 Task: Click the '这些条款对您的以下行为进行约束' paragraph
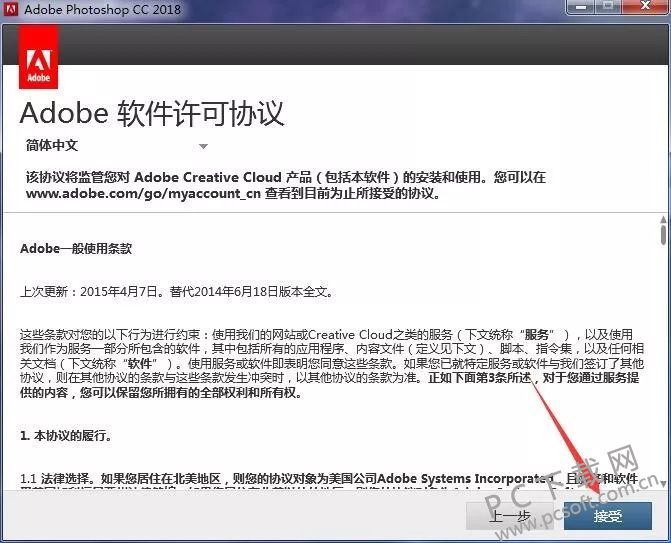[332, 363]
